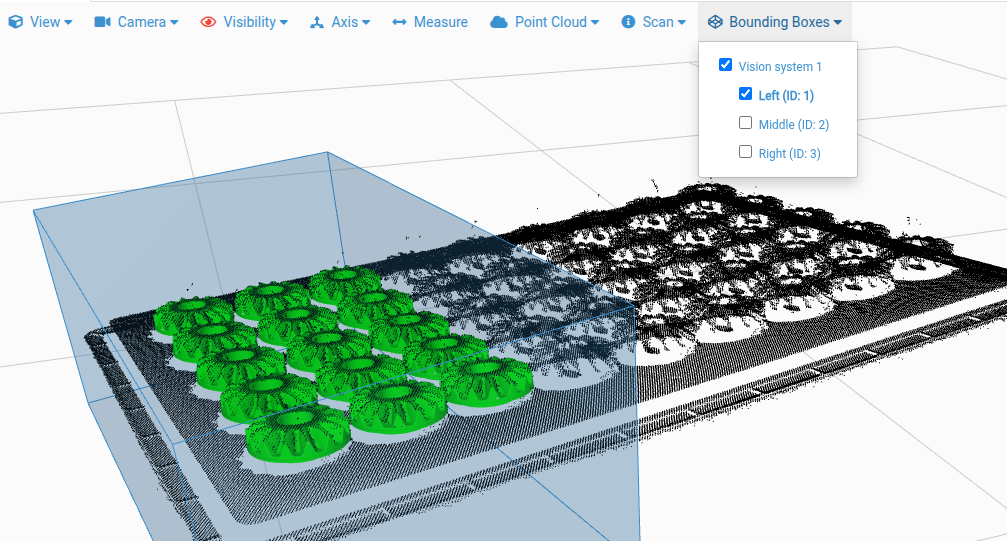Screen dimensions: 1007x541
Task: Enable the Middle (ID: 2) checkbox
Action: (x=745, y=123)
